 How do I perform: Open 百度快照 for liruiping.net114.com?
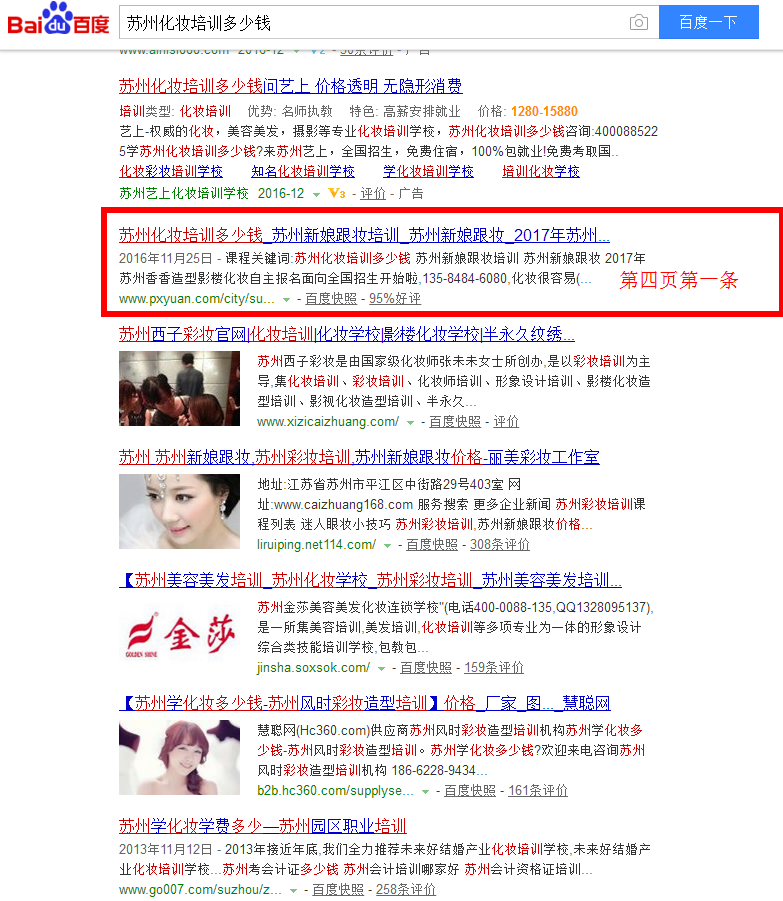click(x=432, y=545)
